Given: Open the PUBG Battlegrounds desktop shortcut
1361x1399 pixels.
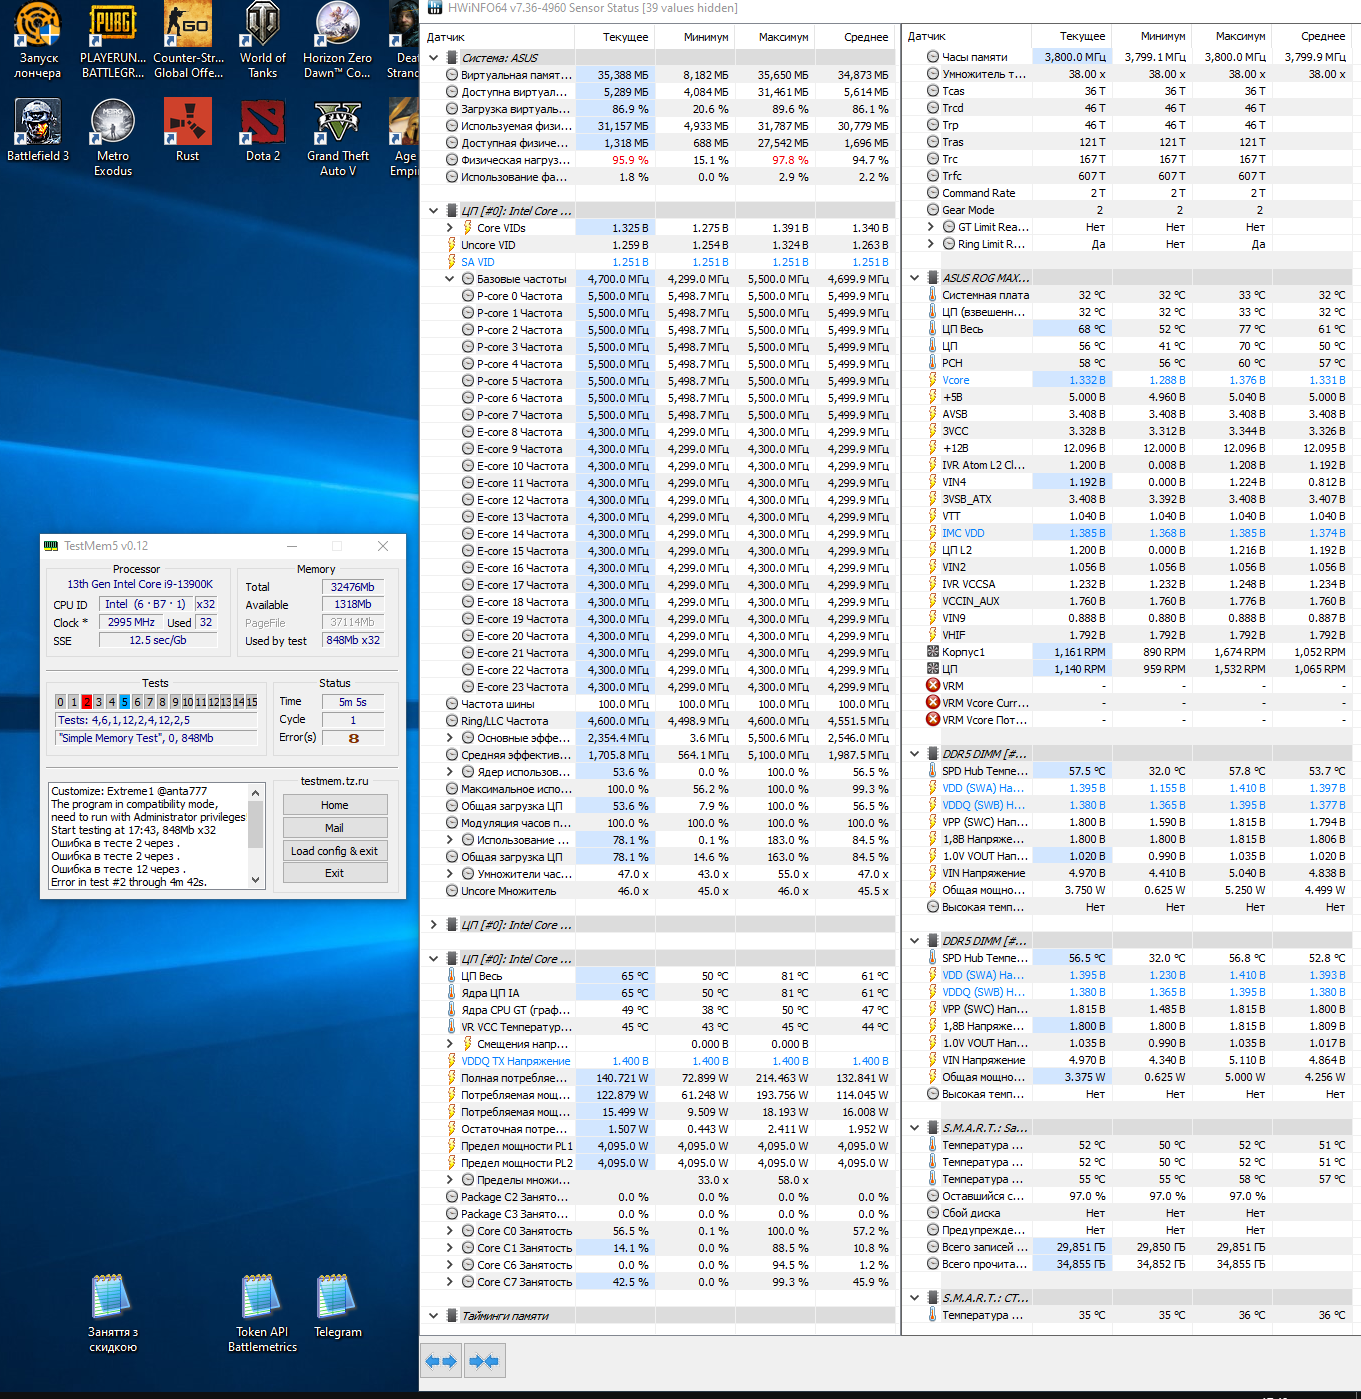Looking at the screenshot, I should point(113,41).
